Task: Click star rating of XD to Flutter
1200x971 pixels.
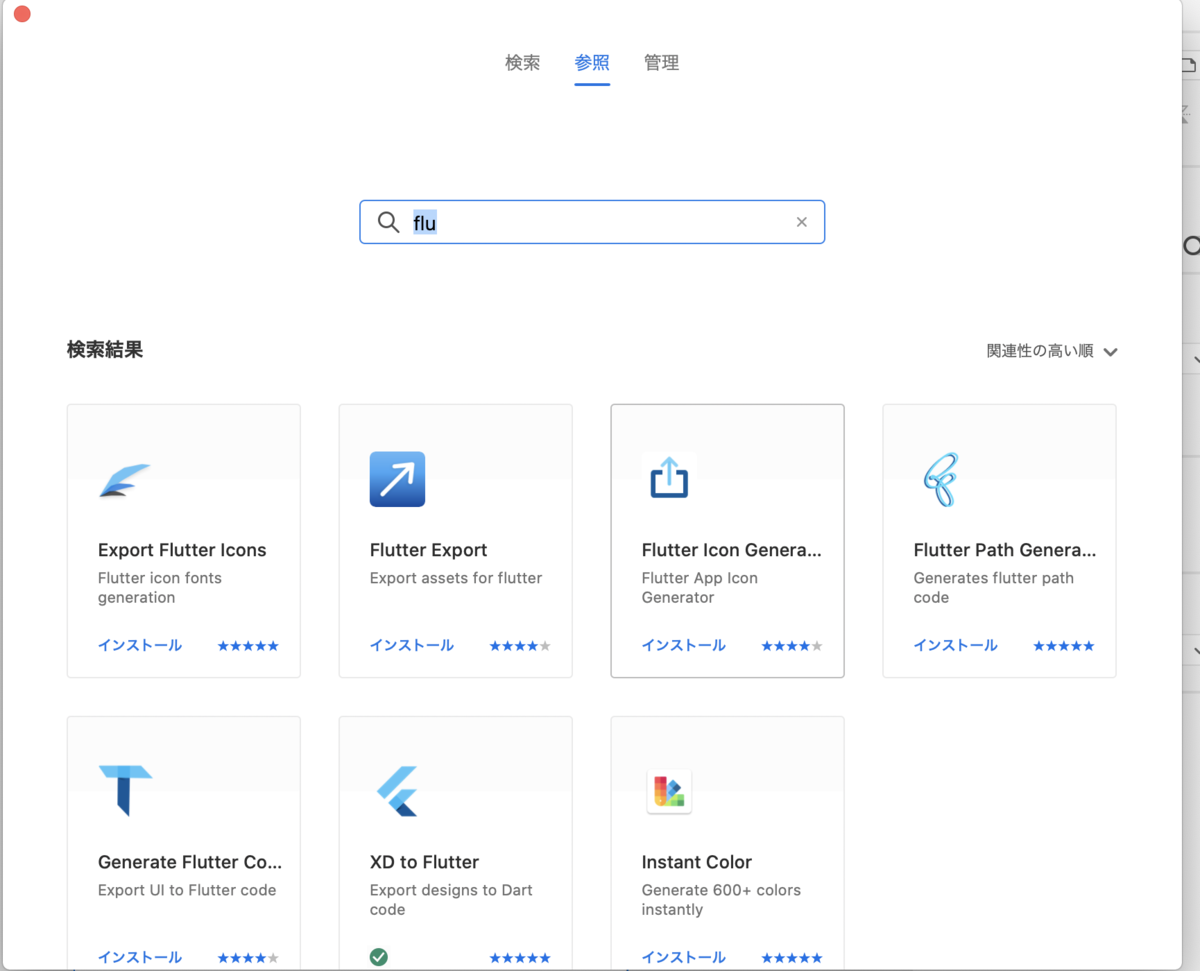Action: tap(520, 958)
